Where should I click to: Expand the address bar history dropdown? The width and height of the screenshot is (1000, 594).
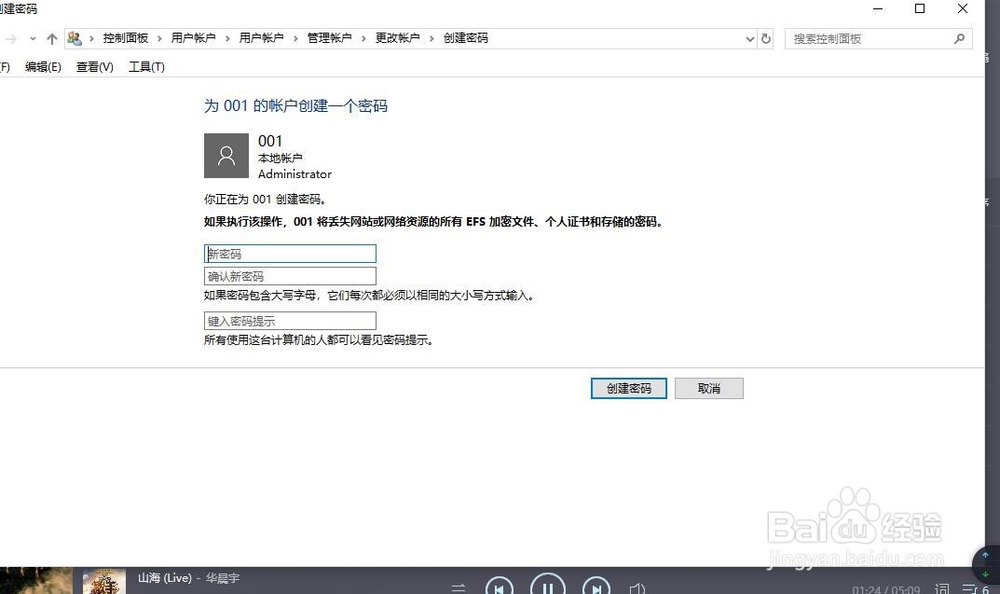tap(749, 38)
